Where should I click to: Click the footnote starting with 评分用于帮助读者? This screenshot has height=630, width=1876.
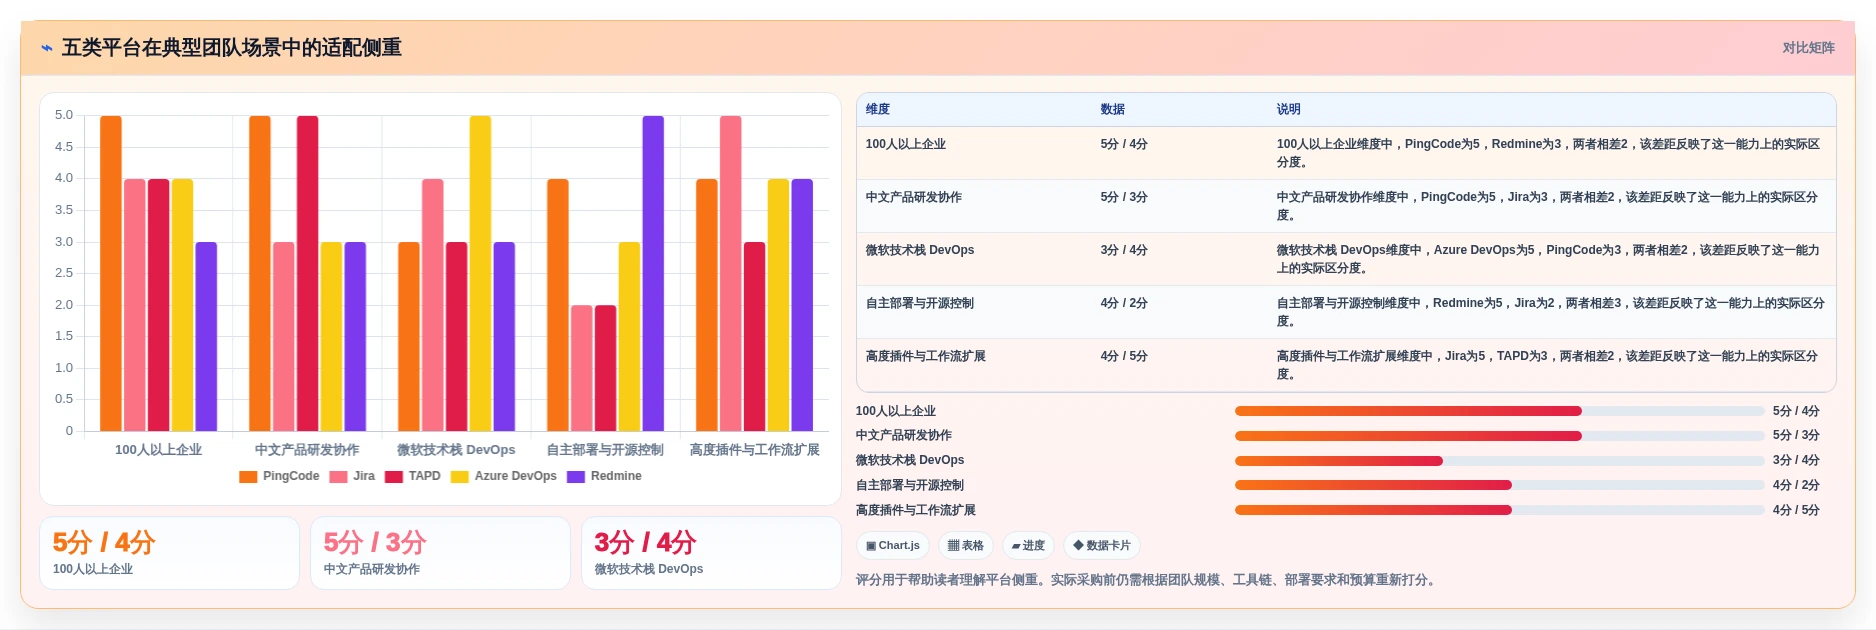click(x=1148, y=580)
